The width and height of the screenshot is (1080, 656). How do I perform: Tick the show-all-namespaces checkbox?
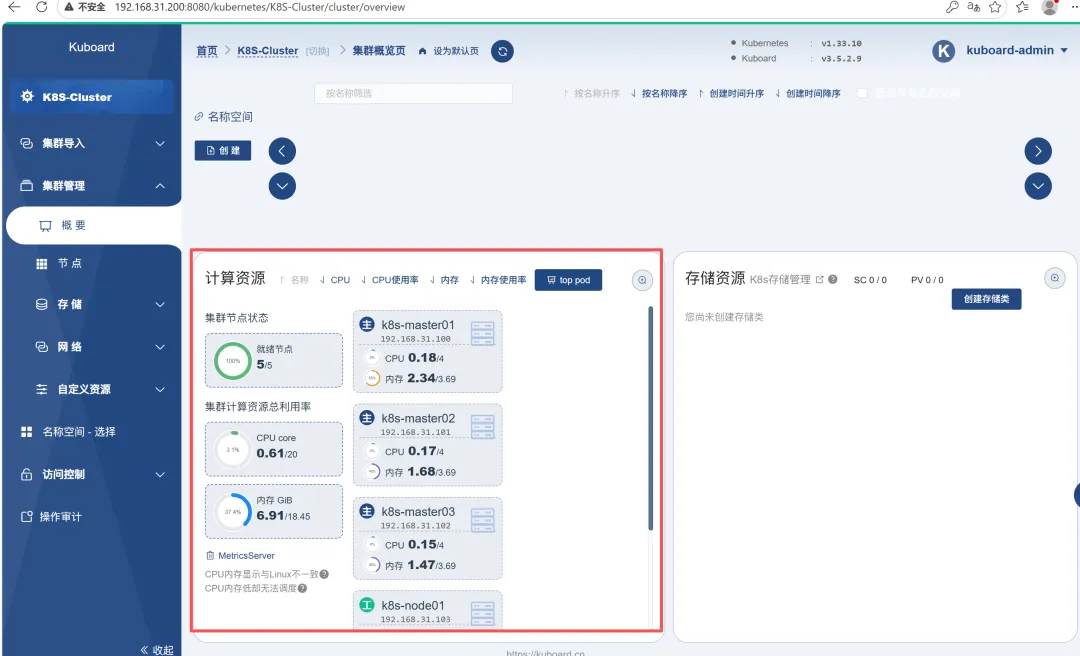pyautogui.click(x=862, y=93)
